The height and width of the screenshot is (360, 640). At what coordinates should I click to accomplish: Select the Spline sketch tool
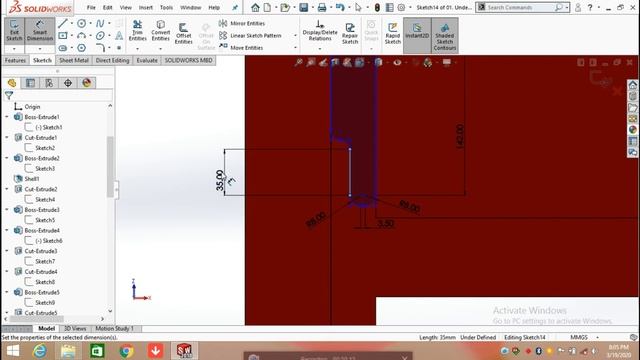coord(100,24)
